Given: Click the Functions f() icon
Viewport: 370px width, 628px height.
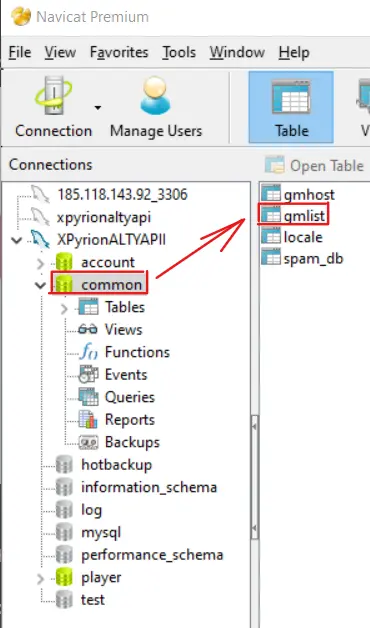Looking at the screenshot, I should pos(88,352).
